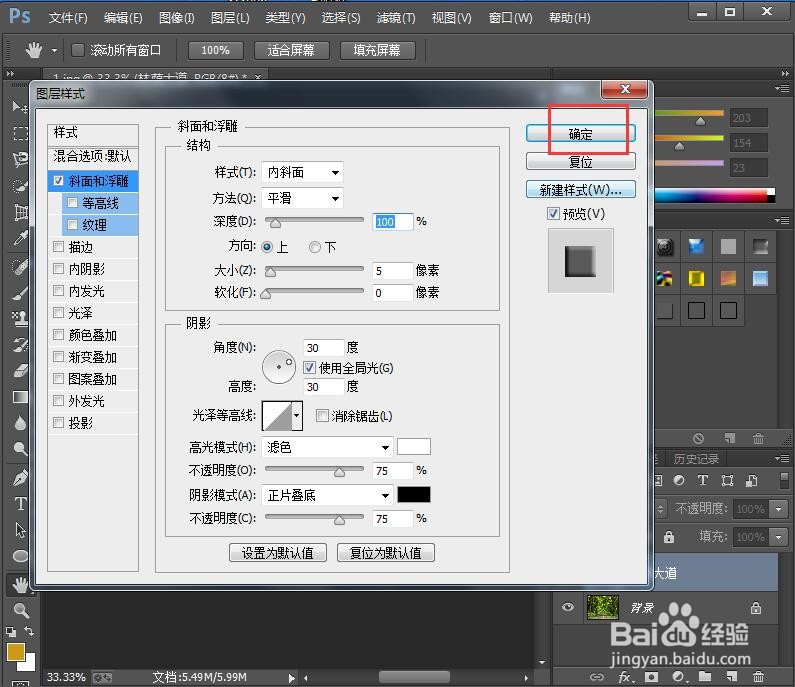Open layer fill (填充) dropdown arrow
Screen dimensions: 795x687
click(x=779, y=536)
